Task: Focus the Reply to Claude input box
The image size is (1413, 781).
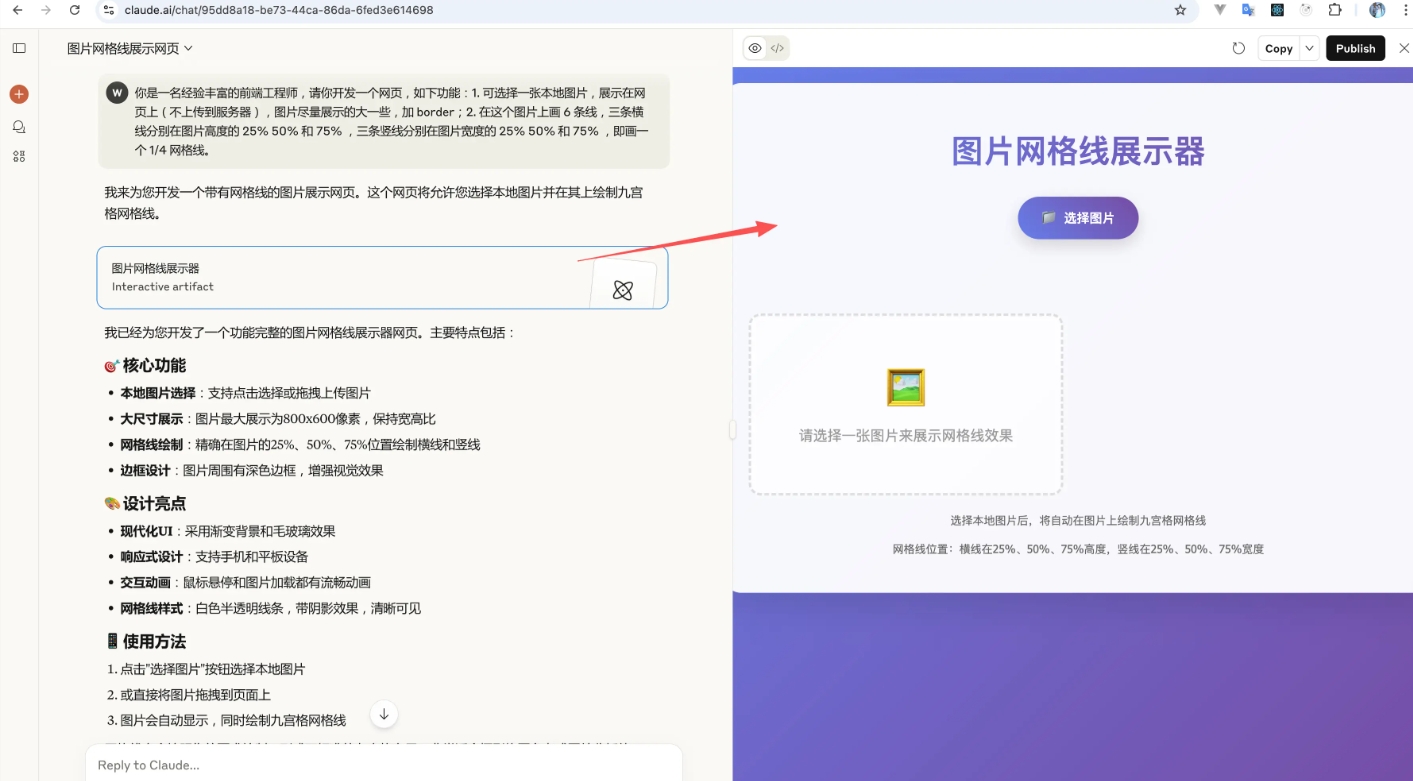Action: (x=384, y=765)
